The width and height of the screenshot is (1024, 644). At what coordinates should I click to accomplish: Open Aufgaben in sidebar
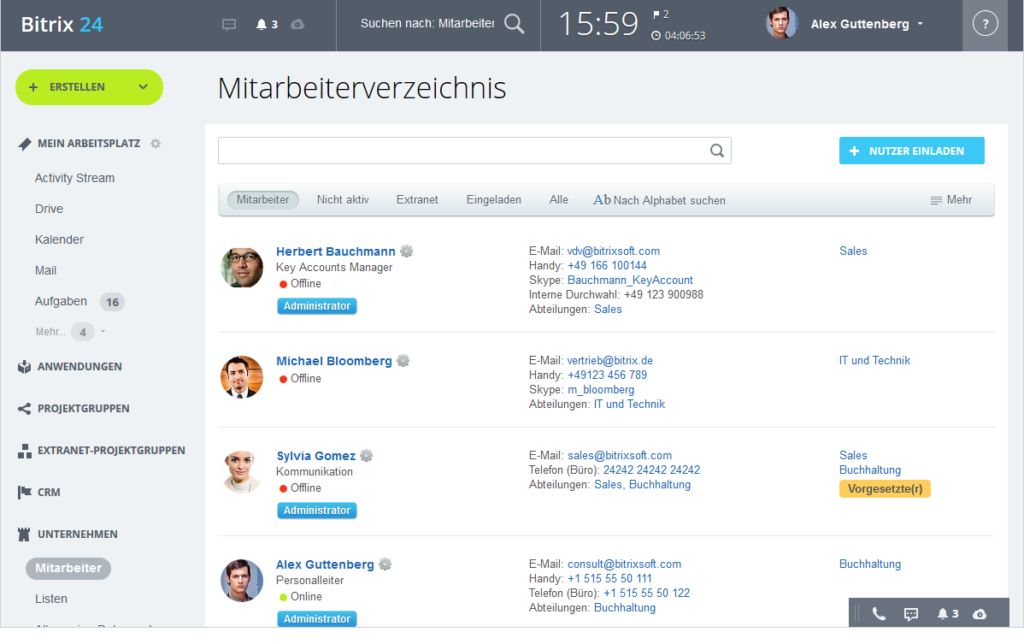click(x=61, y=301)
